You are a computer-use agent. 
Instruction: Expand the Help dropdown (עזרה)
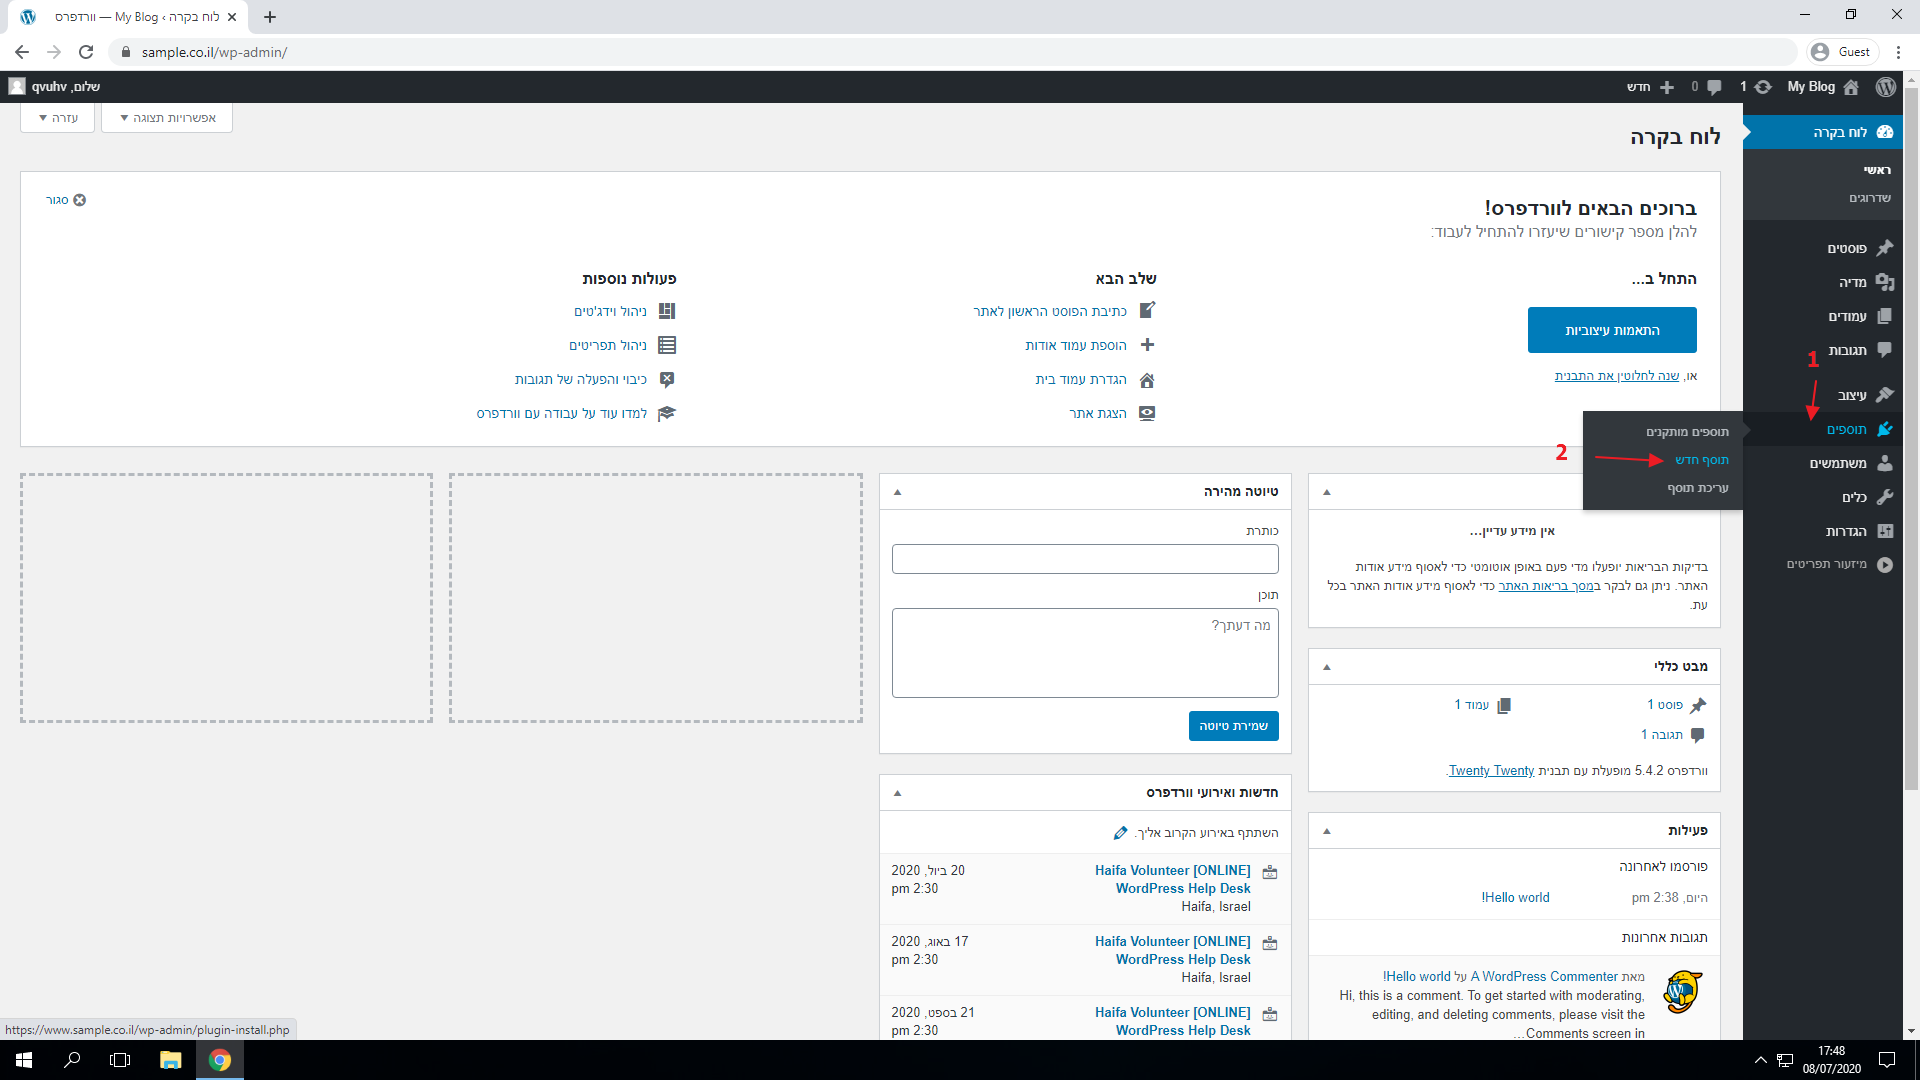click(x=58, y=118)
